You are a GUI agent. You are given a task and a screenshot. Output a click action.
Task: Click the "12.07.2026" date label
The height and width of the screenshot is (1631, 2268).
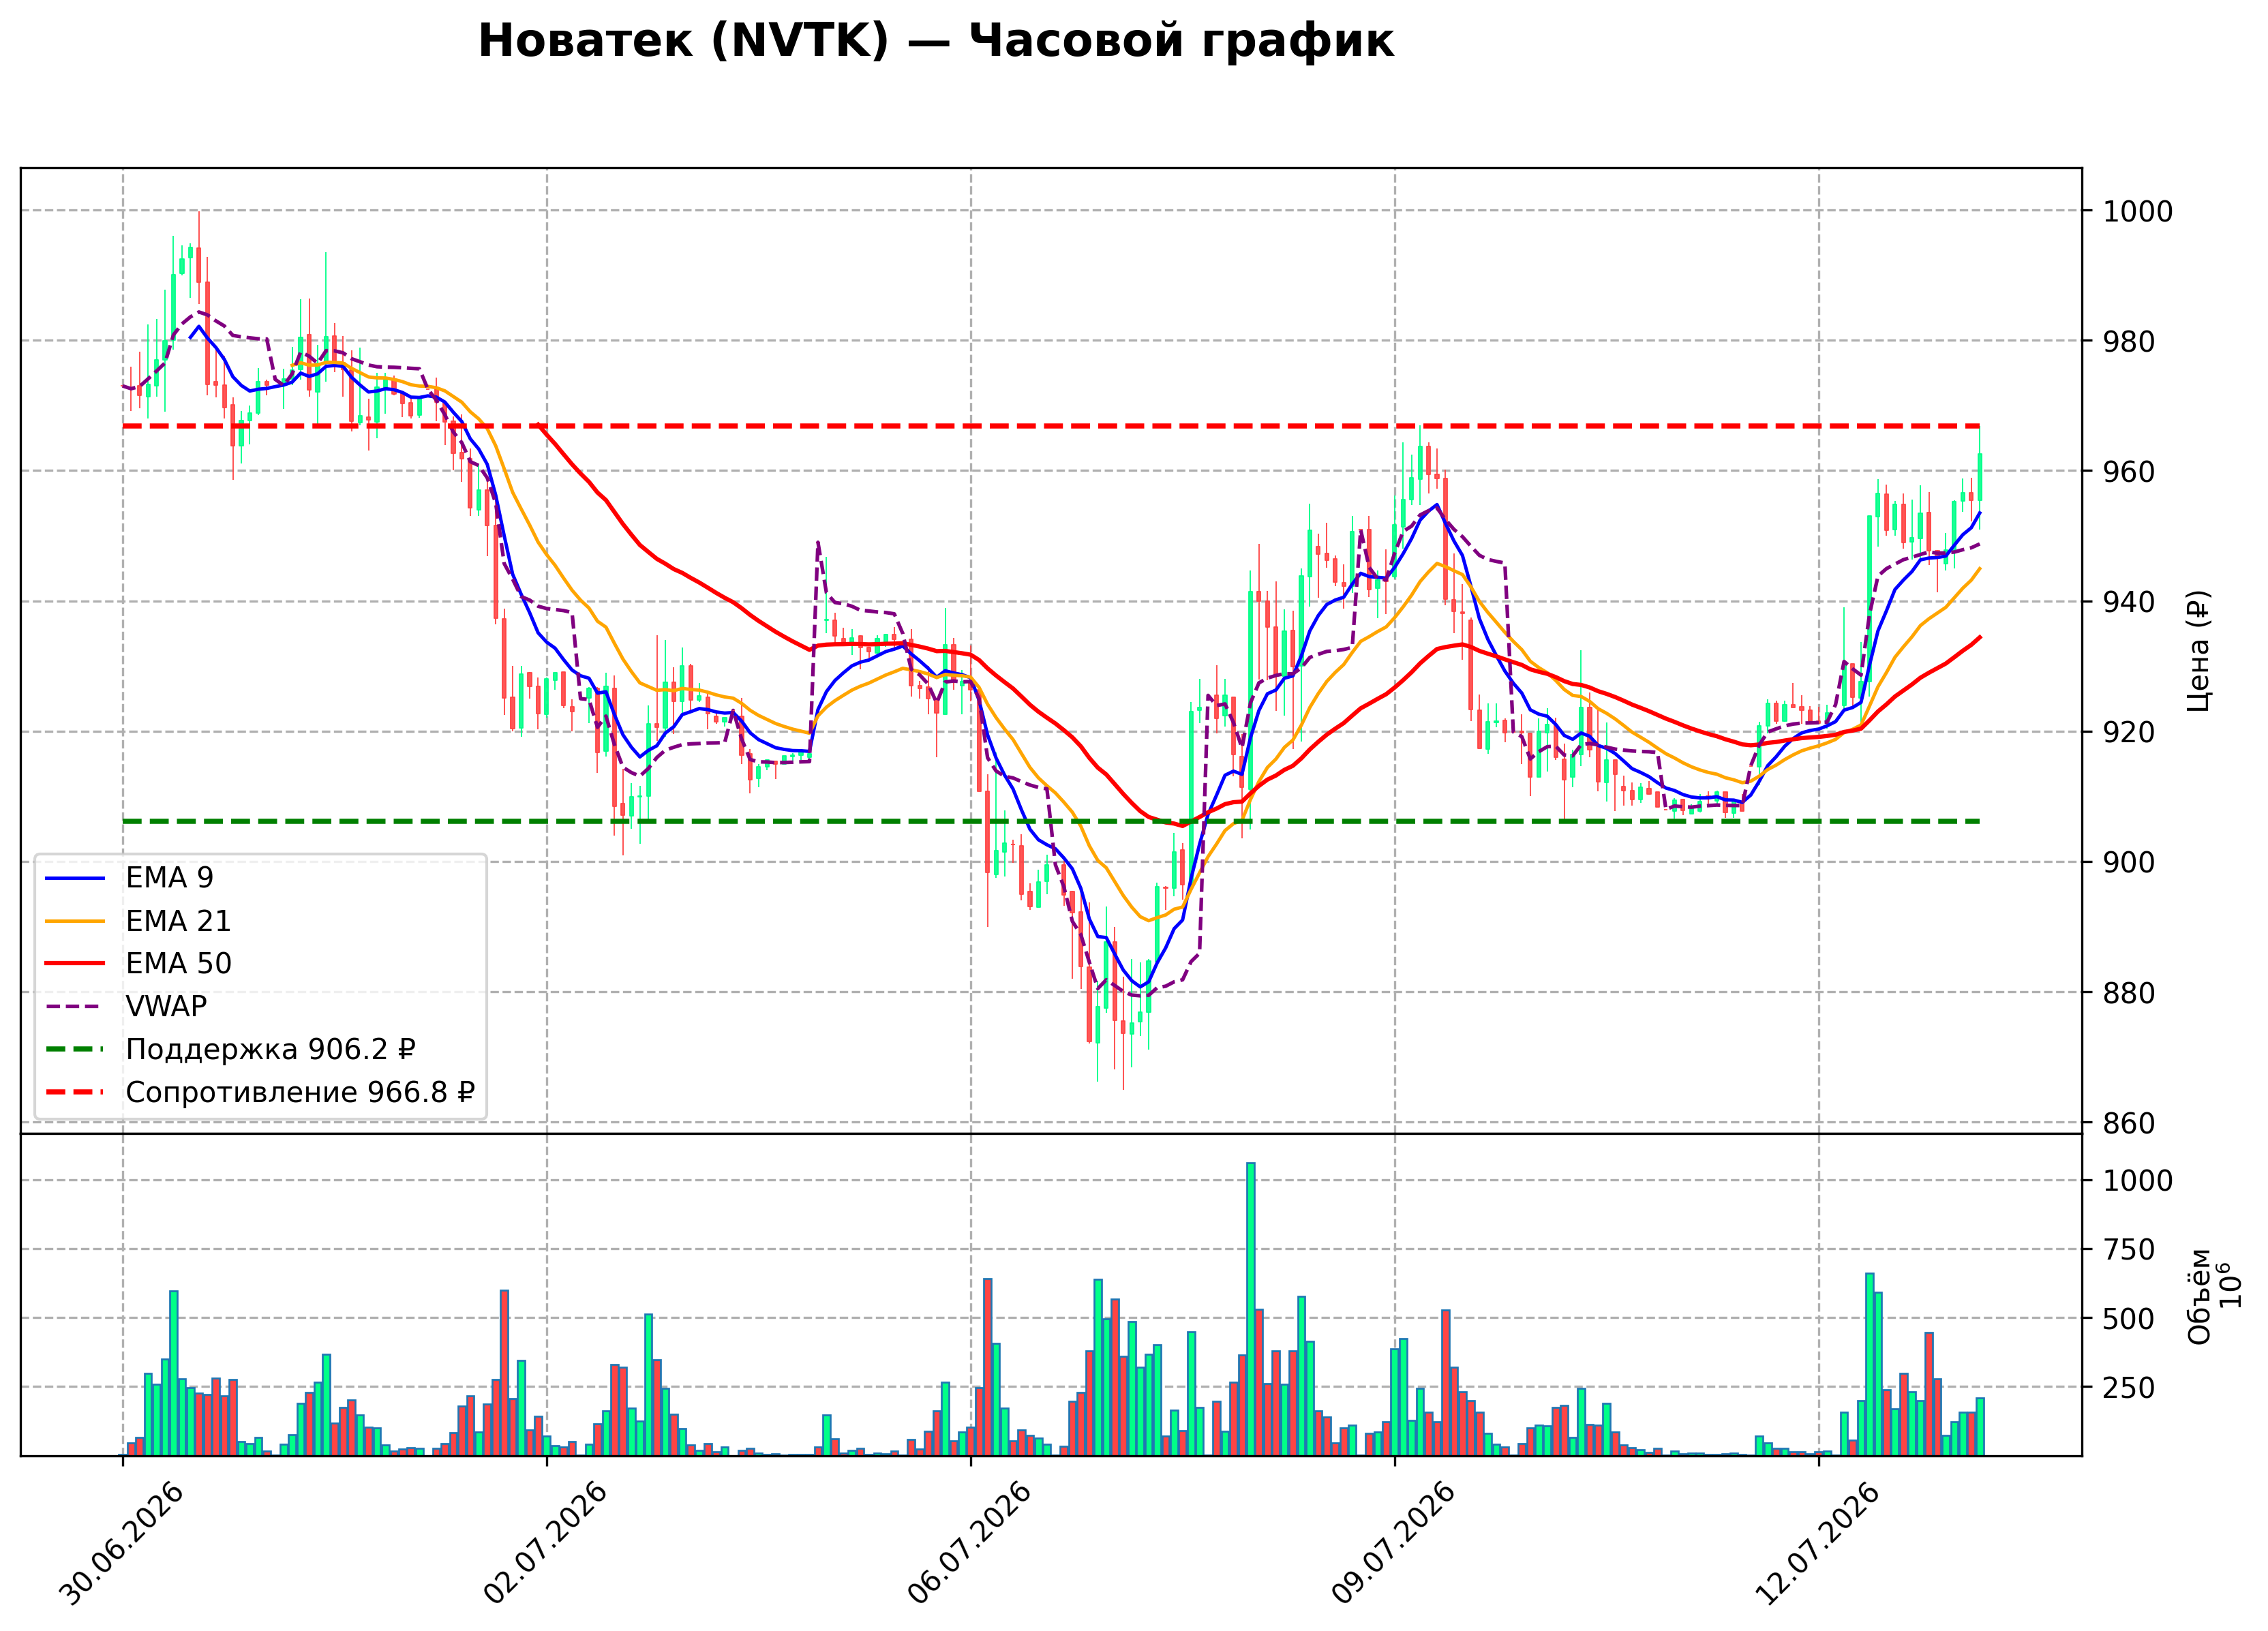(x=1819, y=1543)
